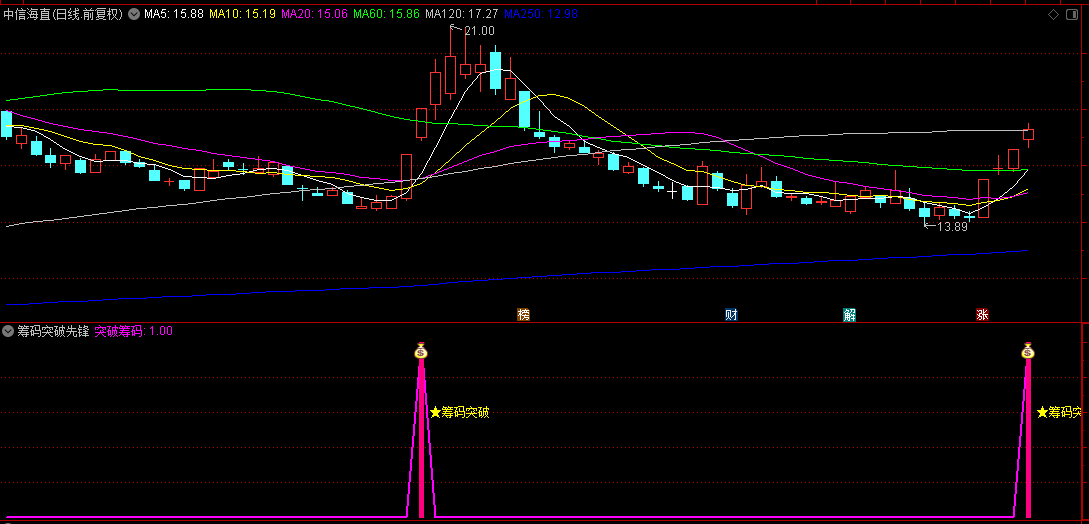Image resolution: width=1089 pixels, height=524 pixels.
Task: Click the diamond icon at top right
Action: coord(1053,14)
